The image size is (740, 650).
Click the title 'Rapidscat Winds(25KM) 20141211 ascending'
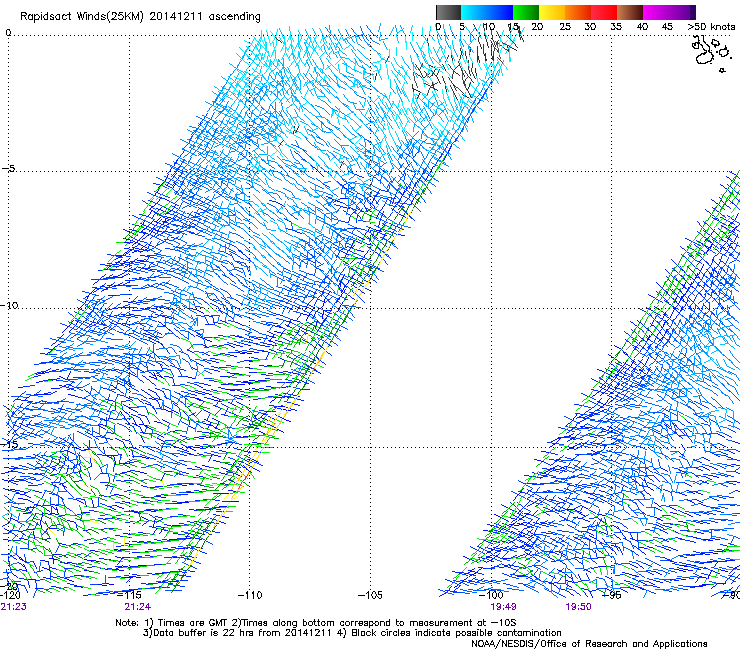tap(140, 16)
